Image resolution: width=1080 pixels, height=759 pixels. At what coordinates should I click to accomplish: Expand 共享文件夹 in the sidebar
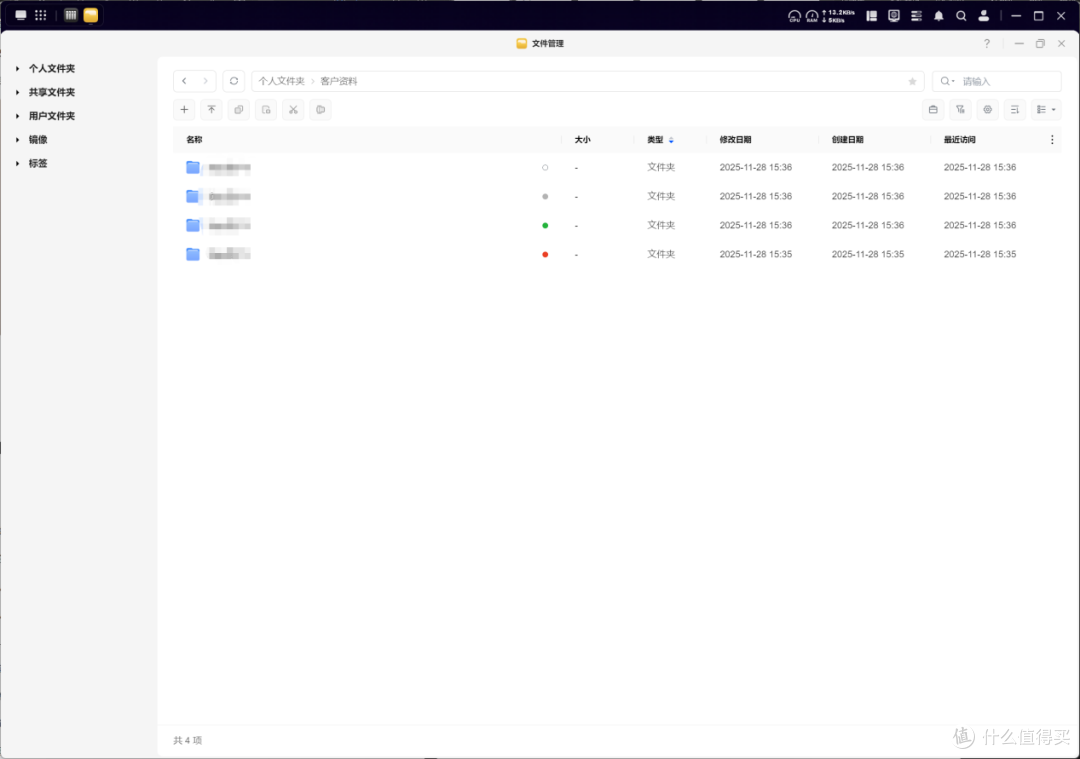[x=17, y=92]
